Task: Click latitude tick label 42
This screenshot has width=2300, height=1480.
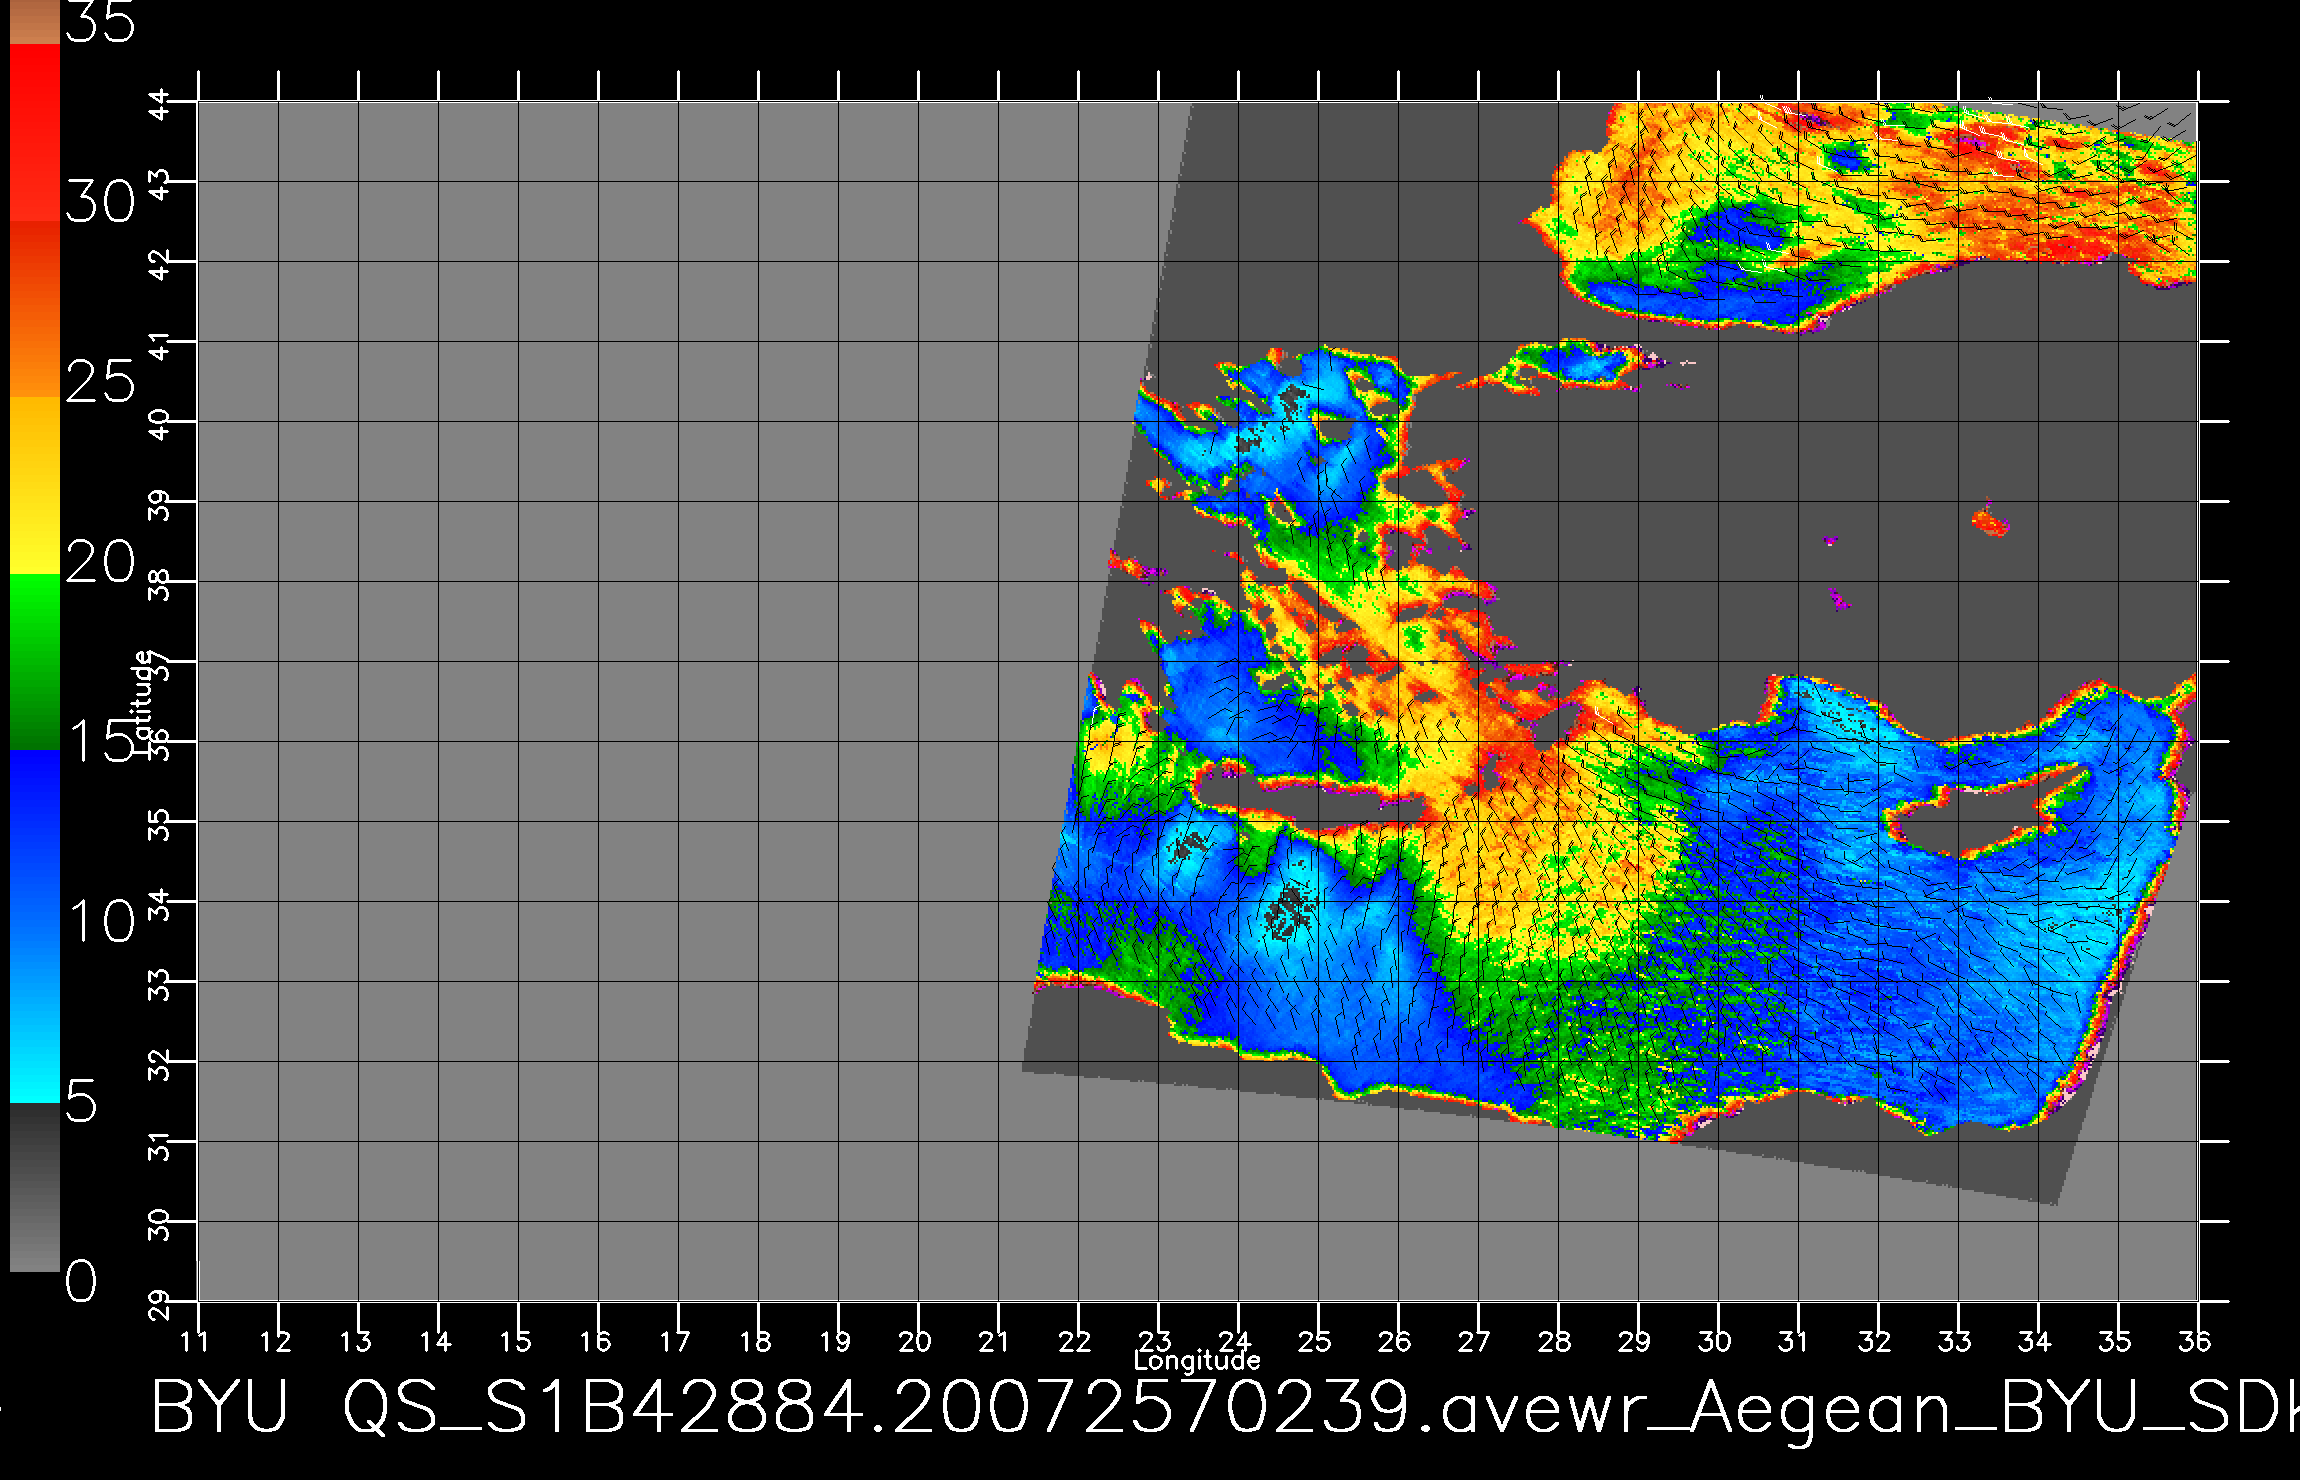Action: coord(160,265)
